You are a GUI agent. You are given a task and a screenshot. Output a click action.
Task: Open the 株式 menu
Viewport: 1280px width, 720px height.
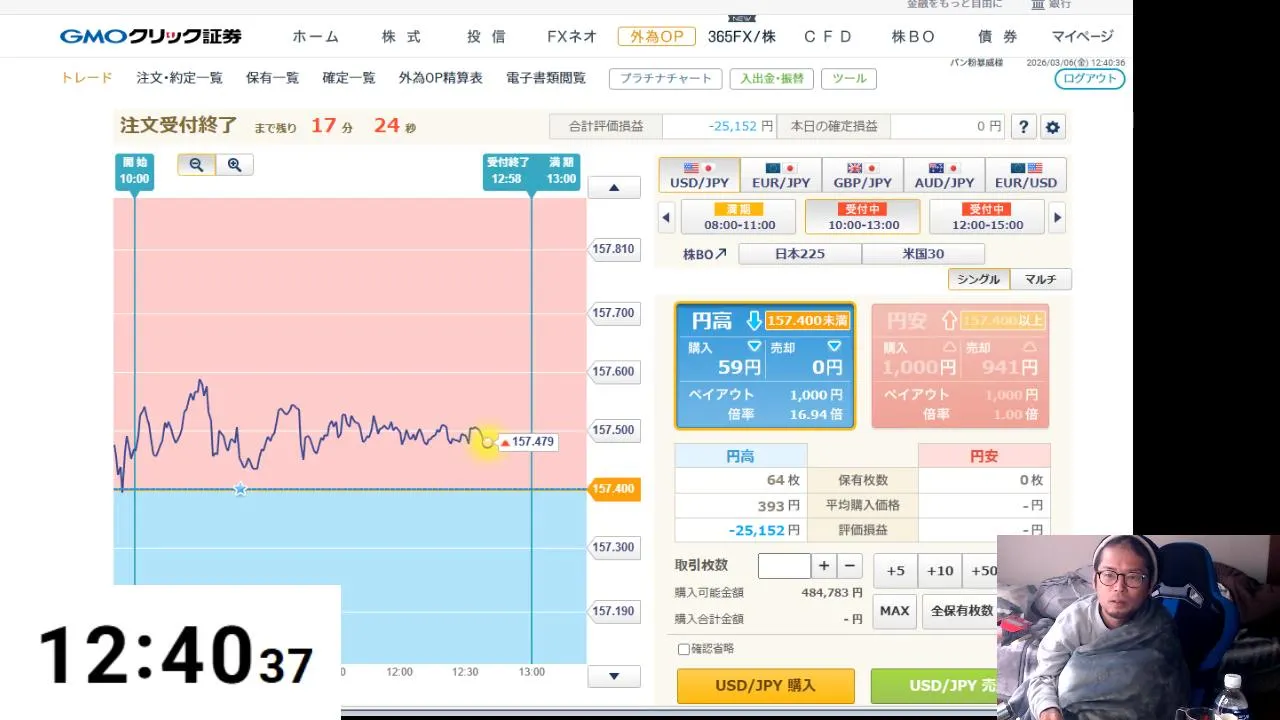[x=401, y=37]
